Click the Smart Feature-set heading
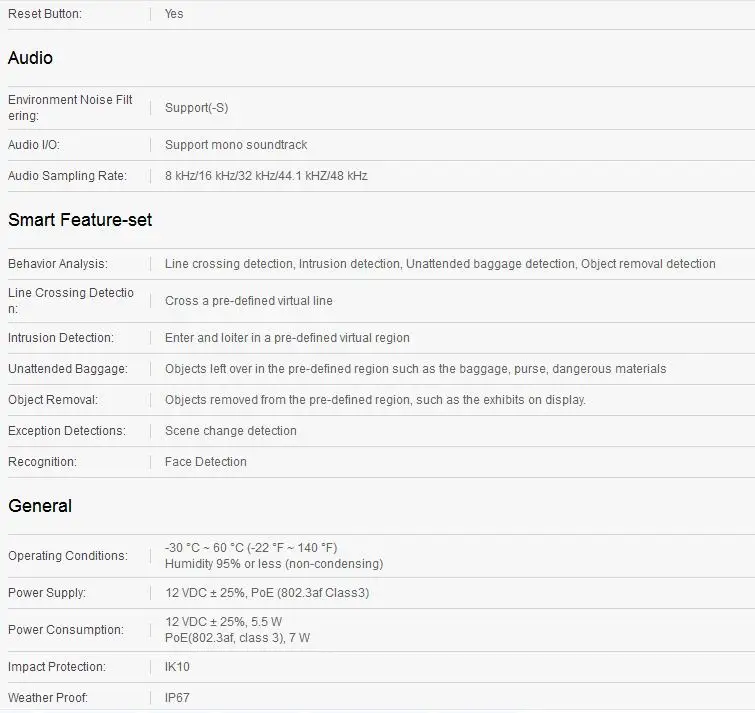The image size is (755, 713). tap(80, 220)
